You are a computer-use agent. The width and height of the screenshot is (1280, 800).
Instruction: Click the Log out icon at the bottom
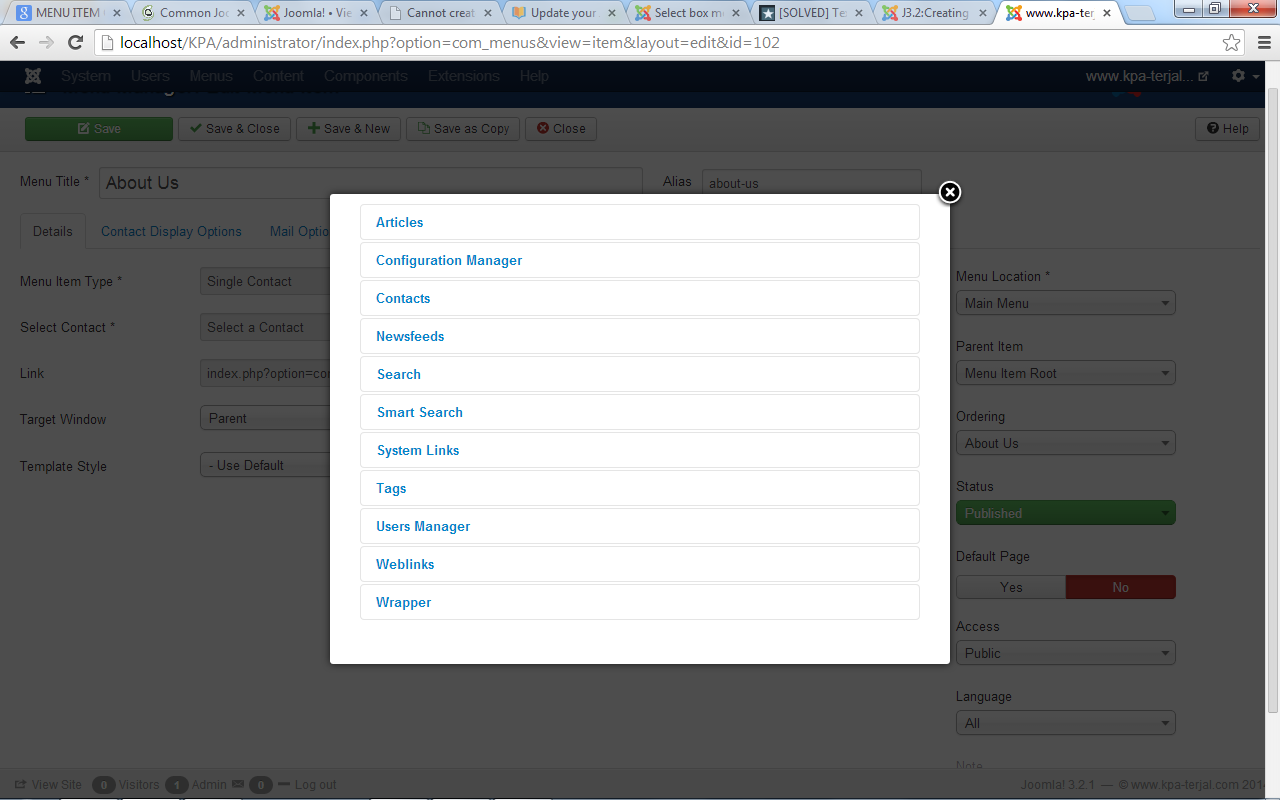point(286,784)
